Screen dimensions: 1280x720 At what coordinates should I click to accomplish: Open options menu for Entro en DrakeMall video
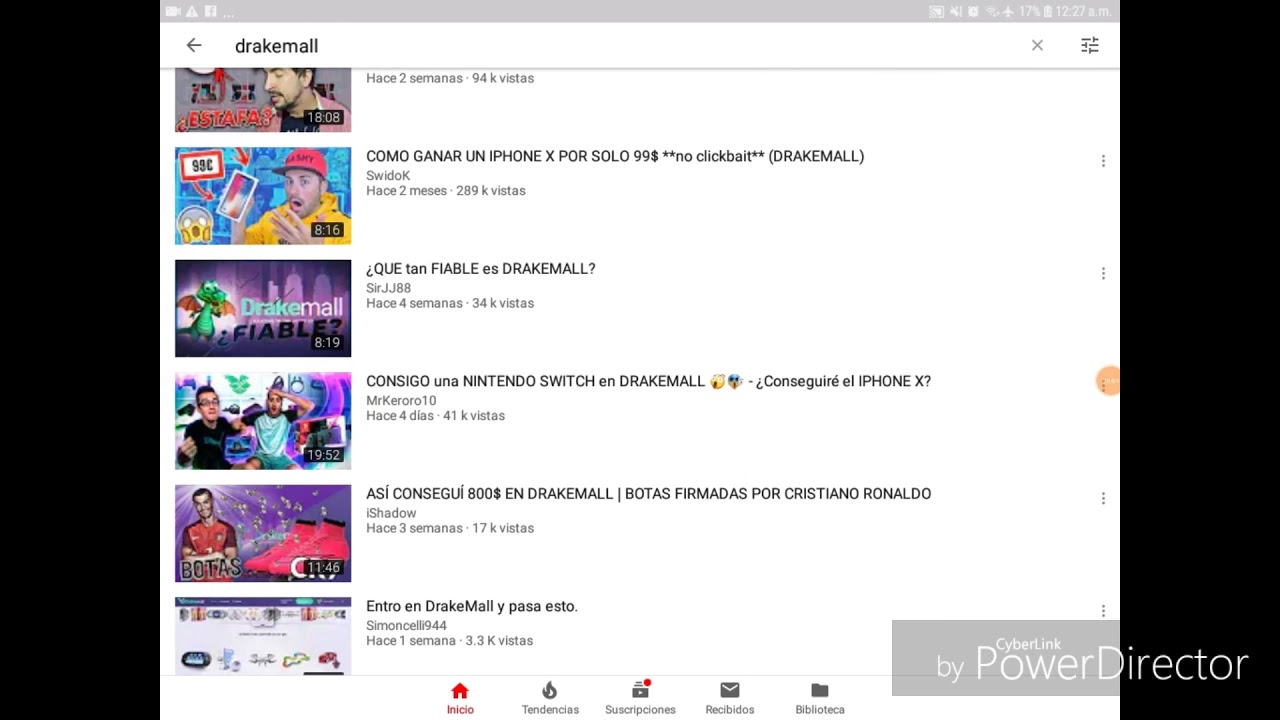1103,611
